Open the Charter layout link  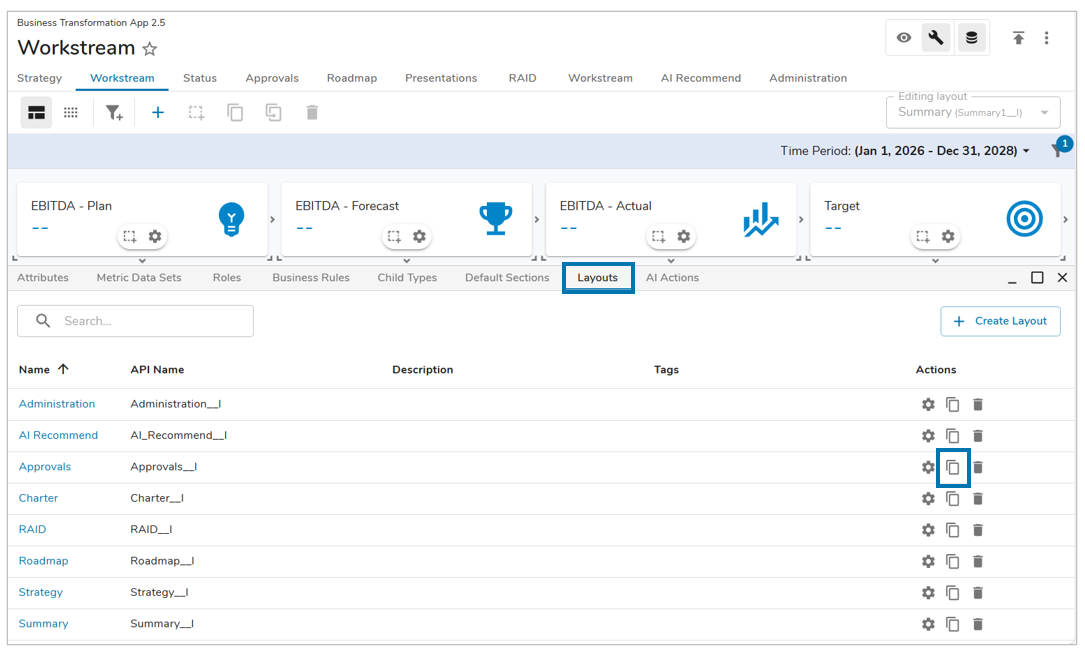tap(38, 498)
